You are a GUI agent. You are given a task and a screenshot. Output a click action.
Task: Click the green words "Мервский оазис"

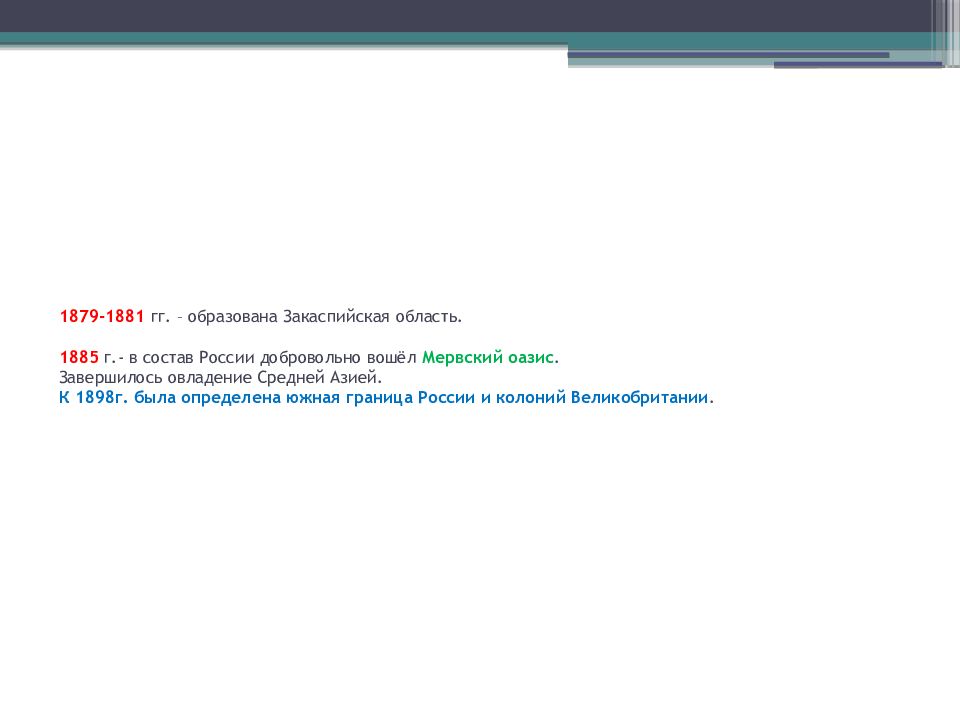click(488, 357)
